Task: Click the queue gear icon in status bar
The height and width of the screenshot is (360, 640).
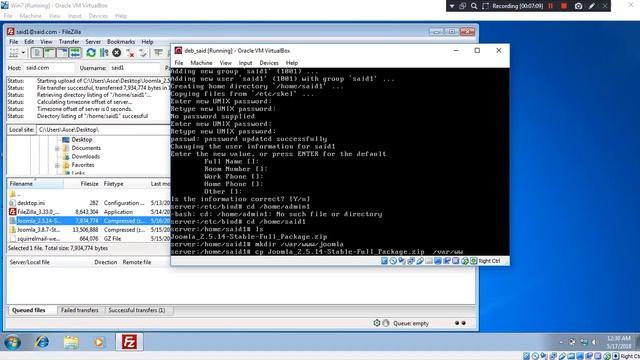Action: click(377, 323)
